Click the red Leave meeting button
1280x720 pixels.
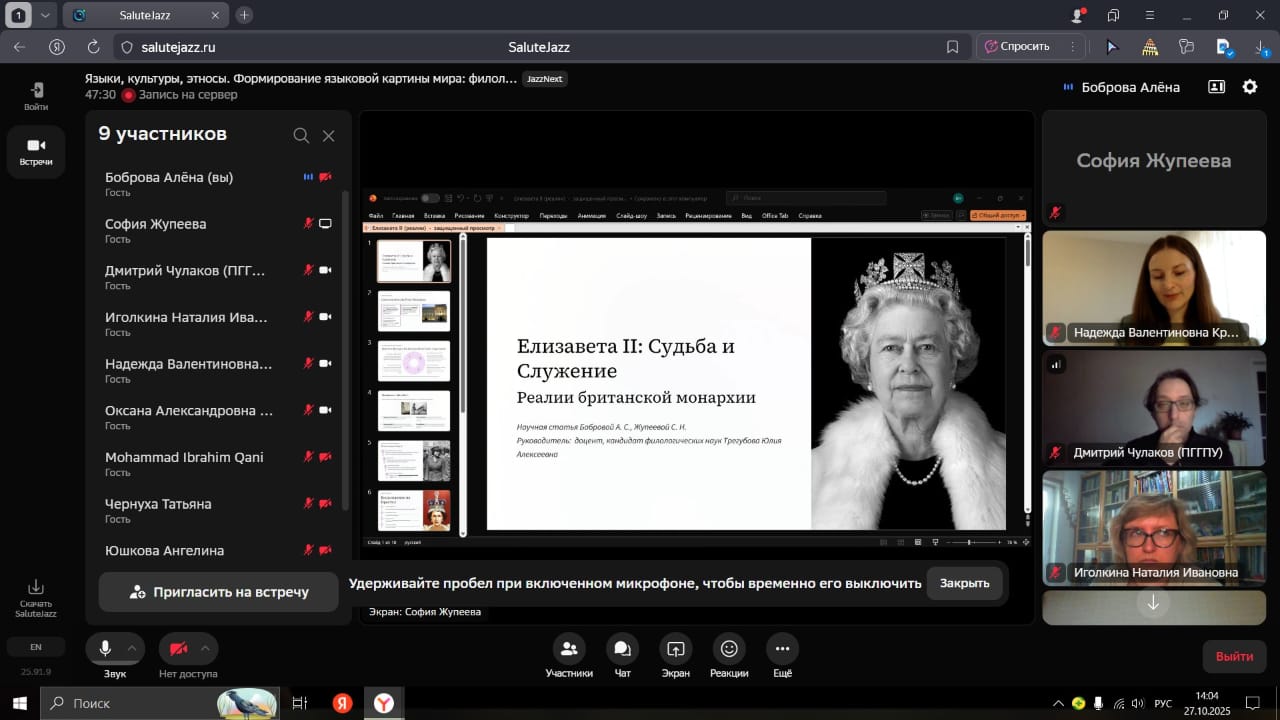tap(1234, 656)
